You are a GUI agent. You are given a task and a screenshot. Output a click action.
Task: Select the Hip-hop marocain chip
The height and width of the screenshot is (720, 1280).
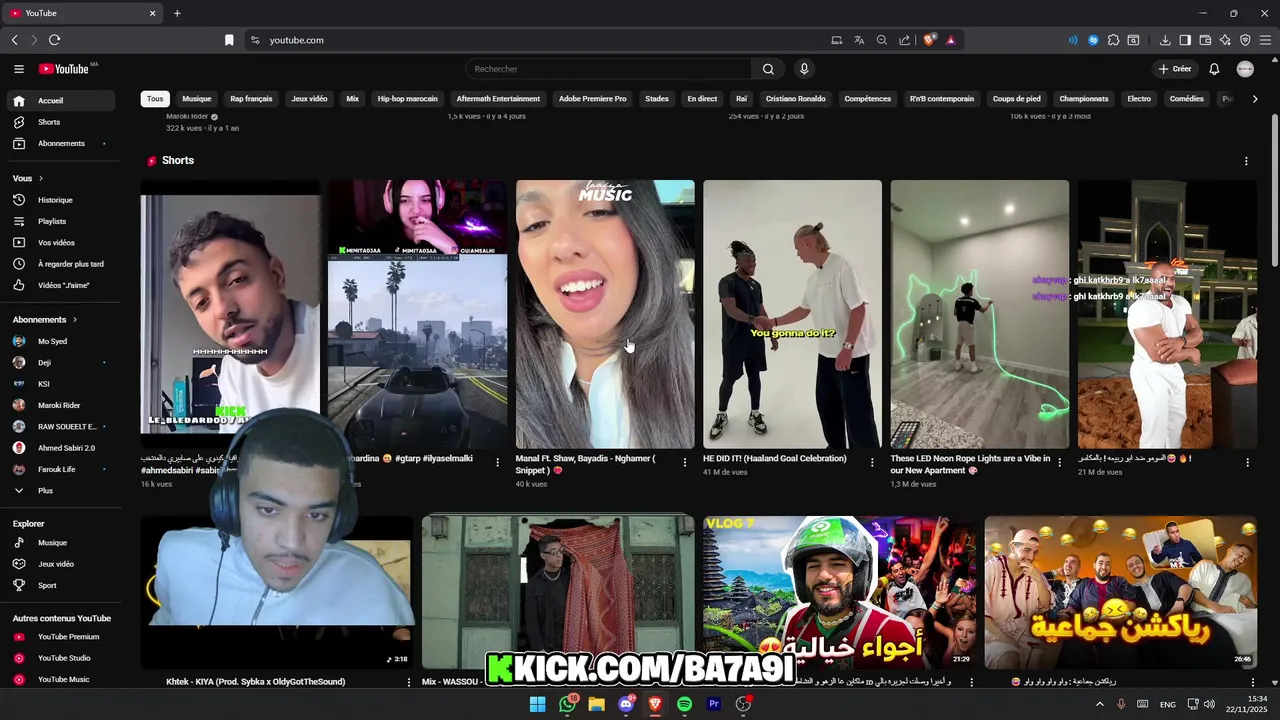tap(408, 99)
